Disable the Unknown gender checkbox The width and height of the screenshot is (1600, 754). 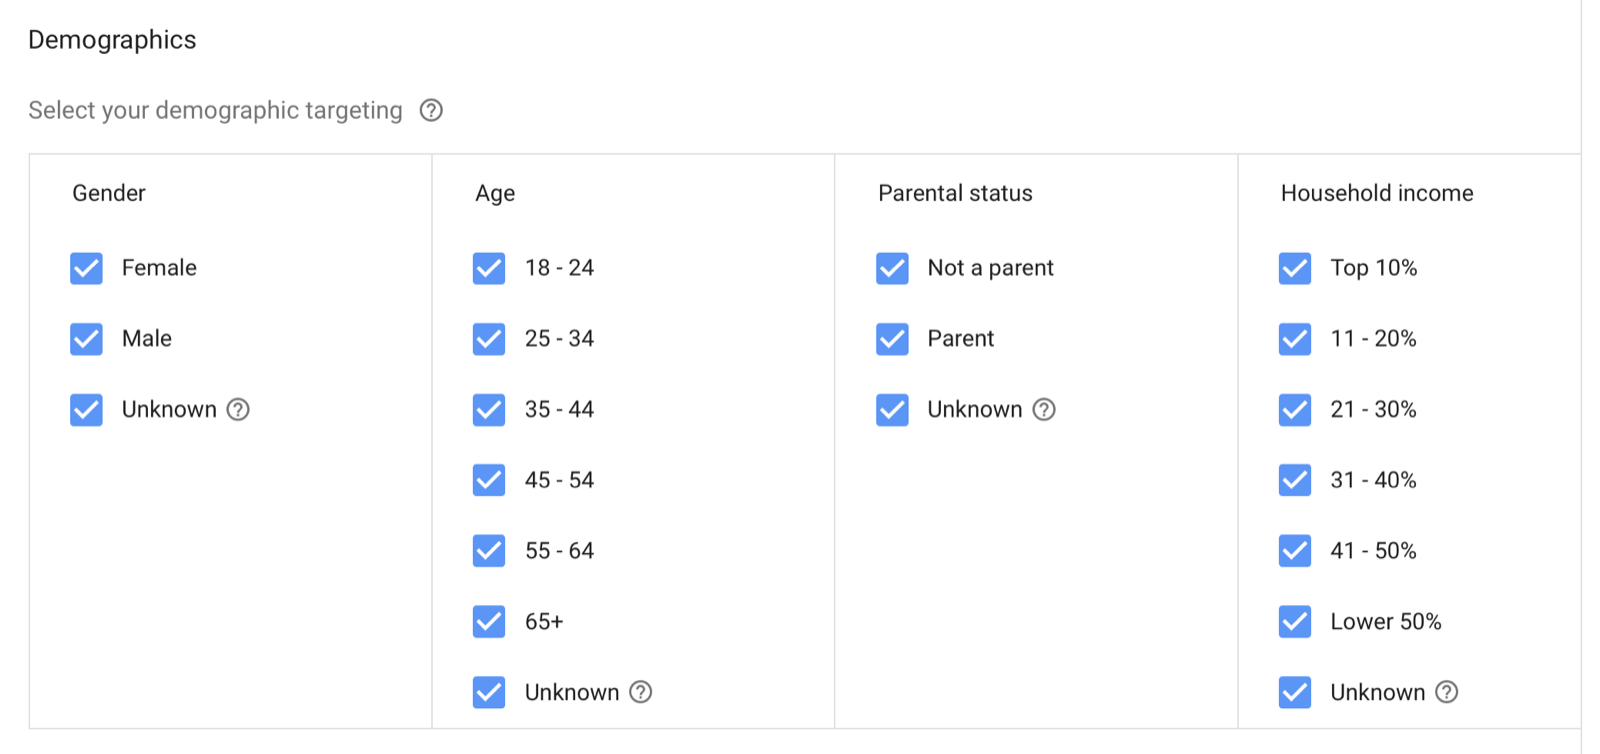[87, 410]
